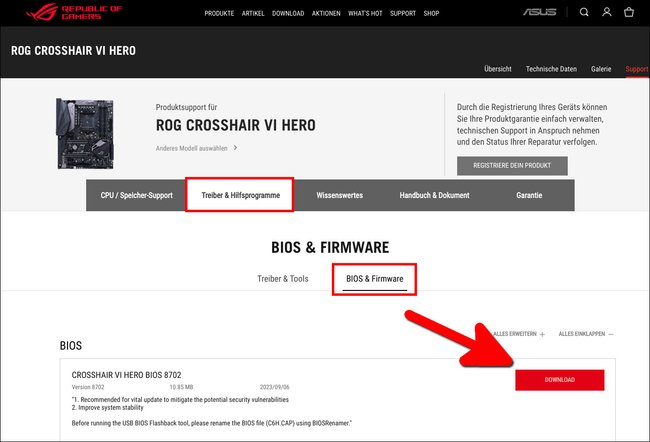Open Aktionen menu
This screenshot has height=442, width=650.
point(326,13)
